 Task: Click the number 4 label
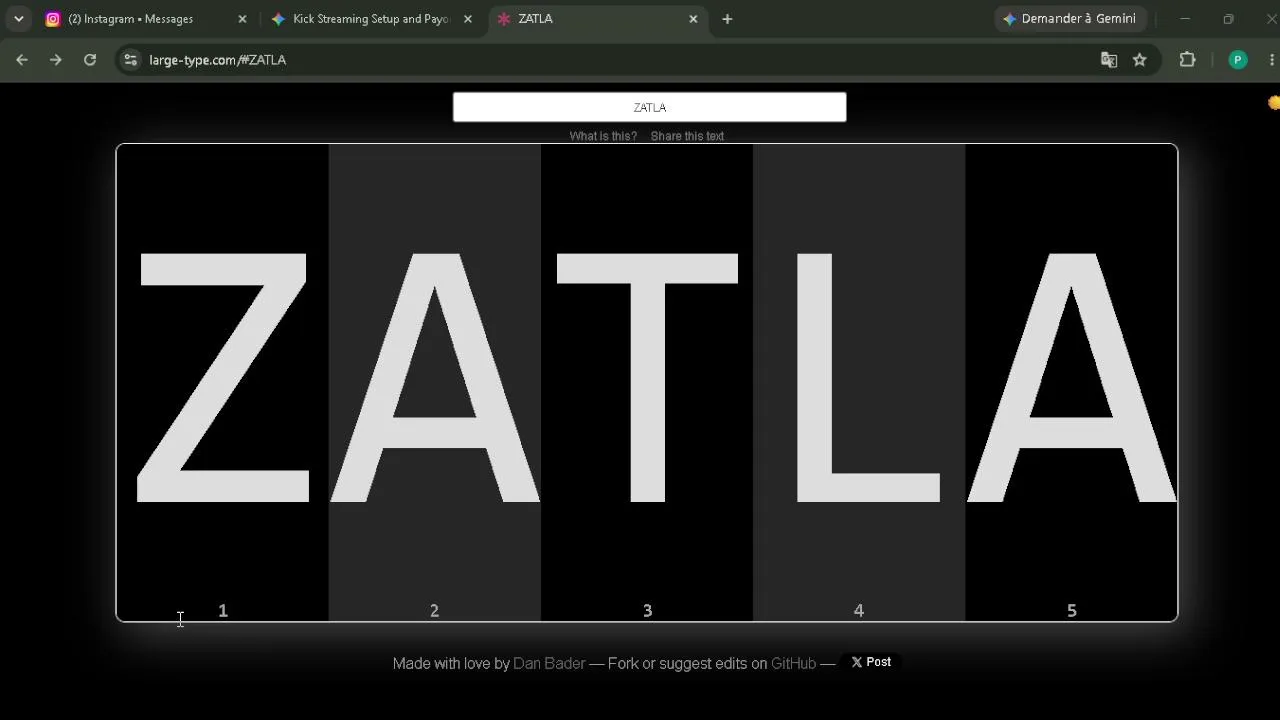click(x=858, y=610)
